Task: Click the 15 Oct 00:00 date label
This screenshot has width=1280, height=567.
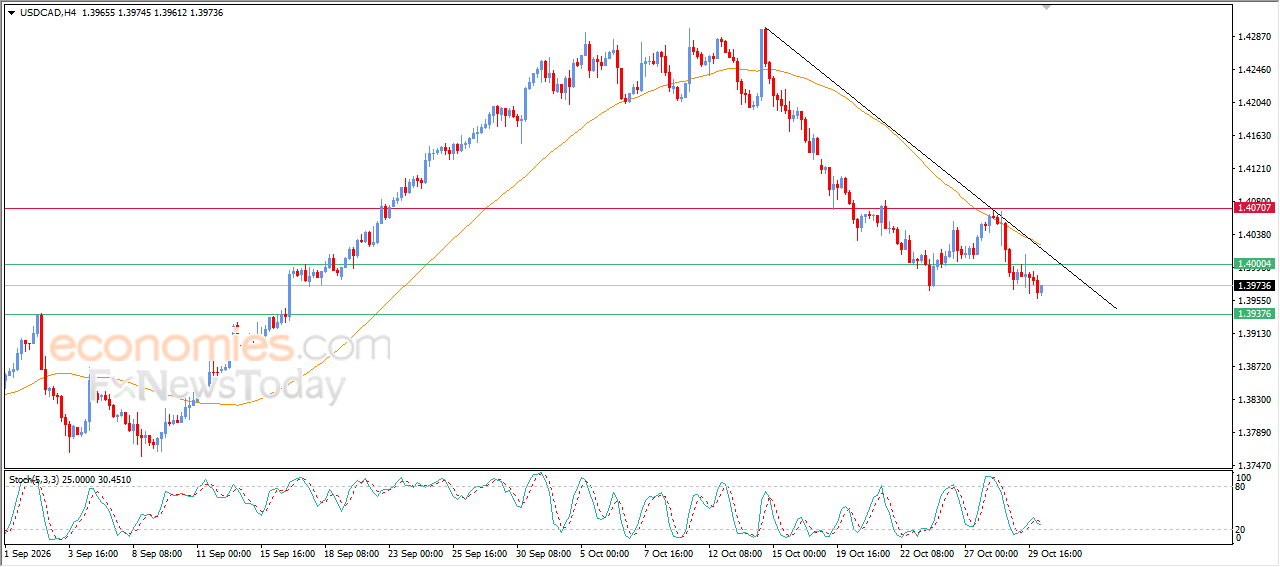Action: (x=799, y=553)
